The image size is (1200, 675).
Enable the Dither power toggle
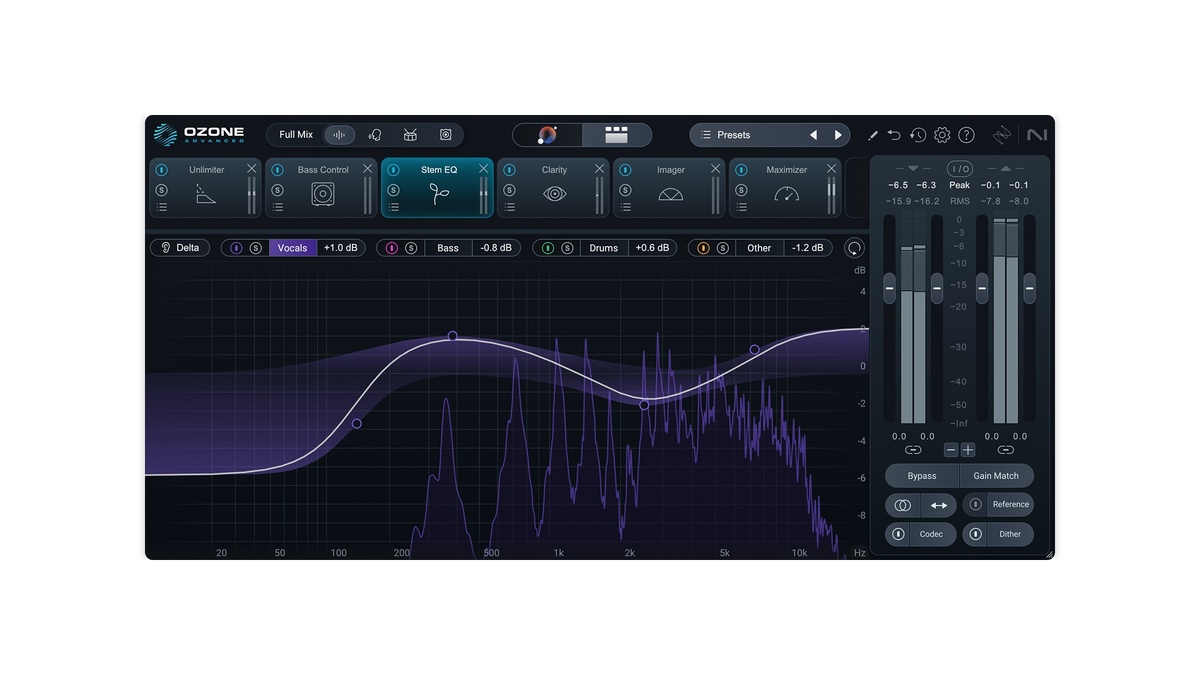[x=975, y=534]
